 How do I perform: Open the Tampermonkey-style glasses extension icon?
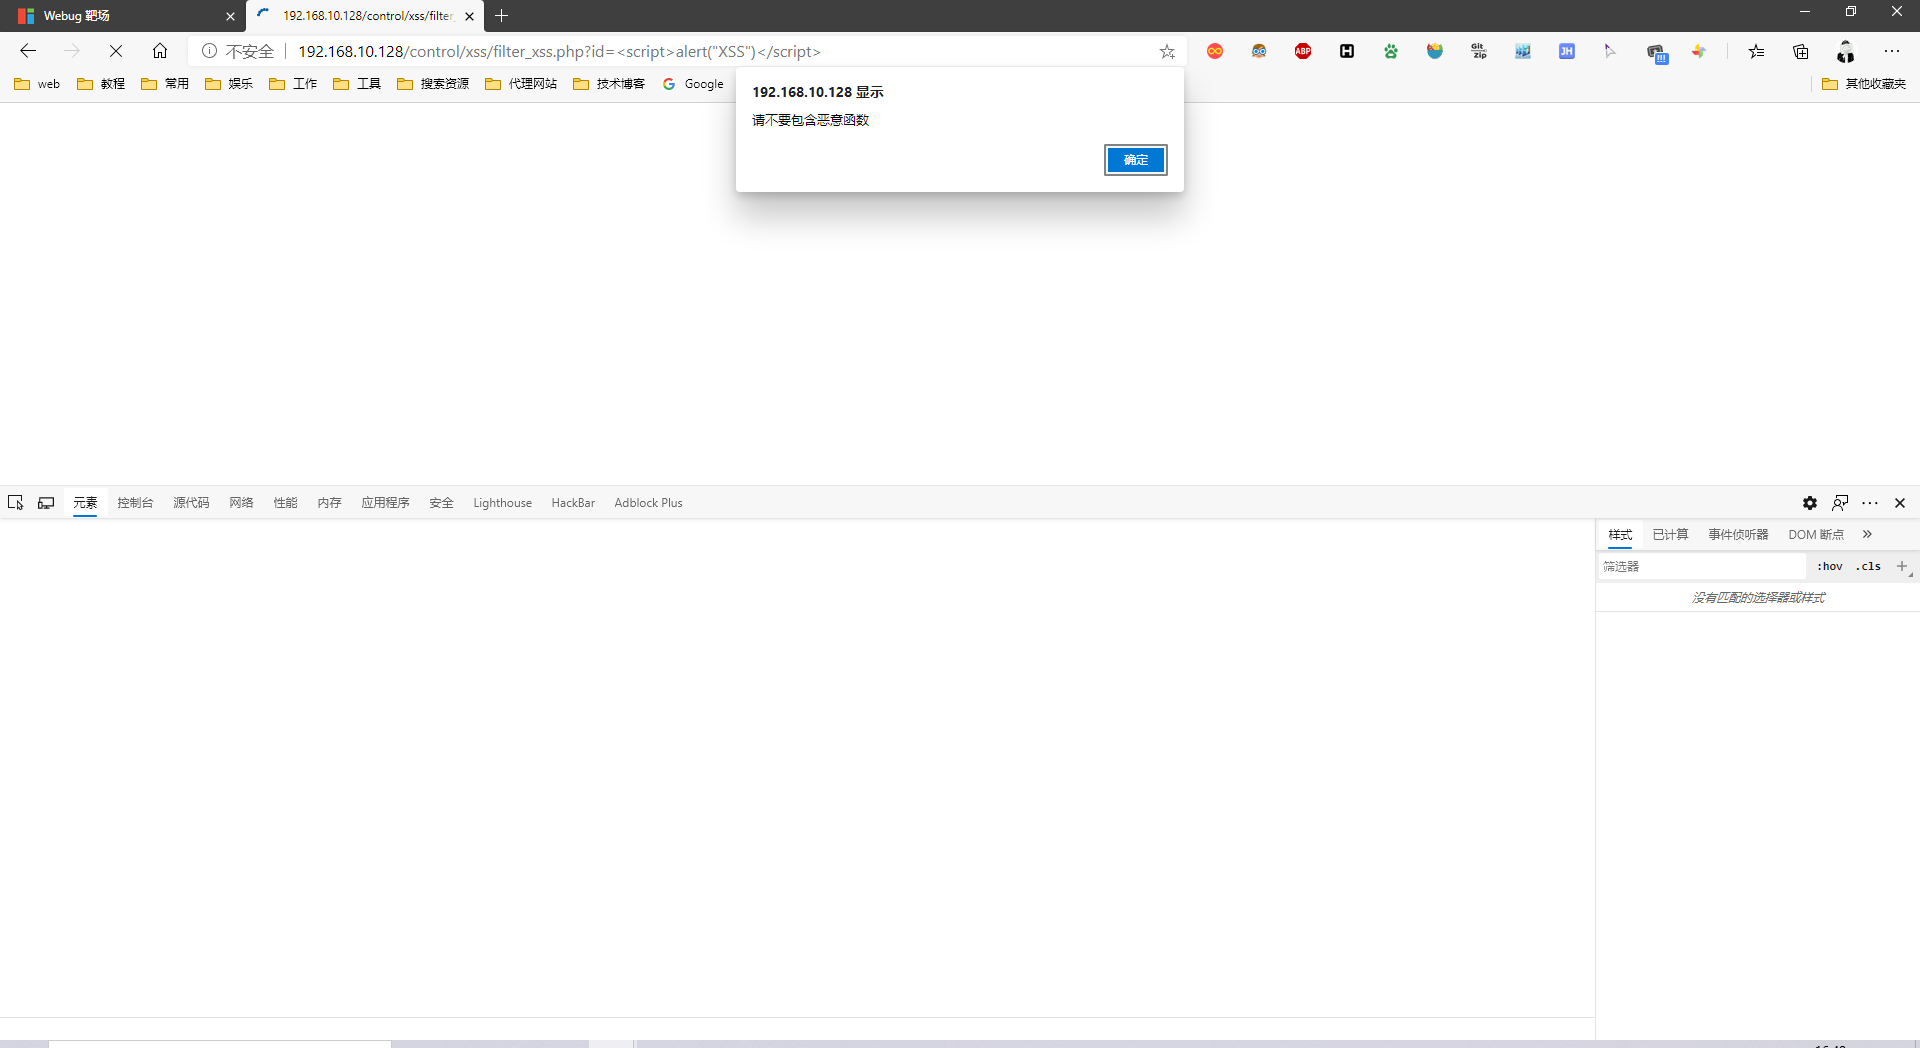(1259, 51)
